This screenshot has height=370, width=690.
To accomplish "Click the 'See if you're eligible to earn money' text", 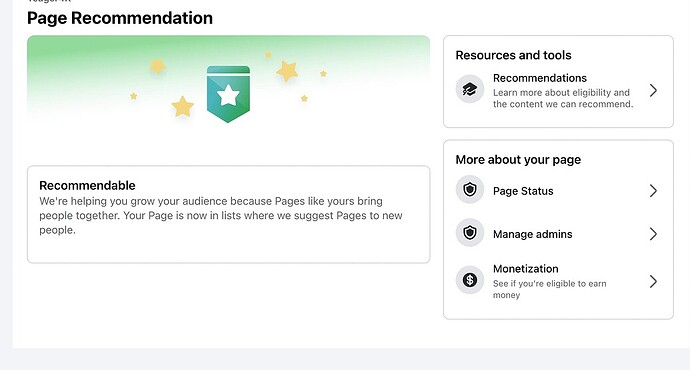I will (550, 289).
